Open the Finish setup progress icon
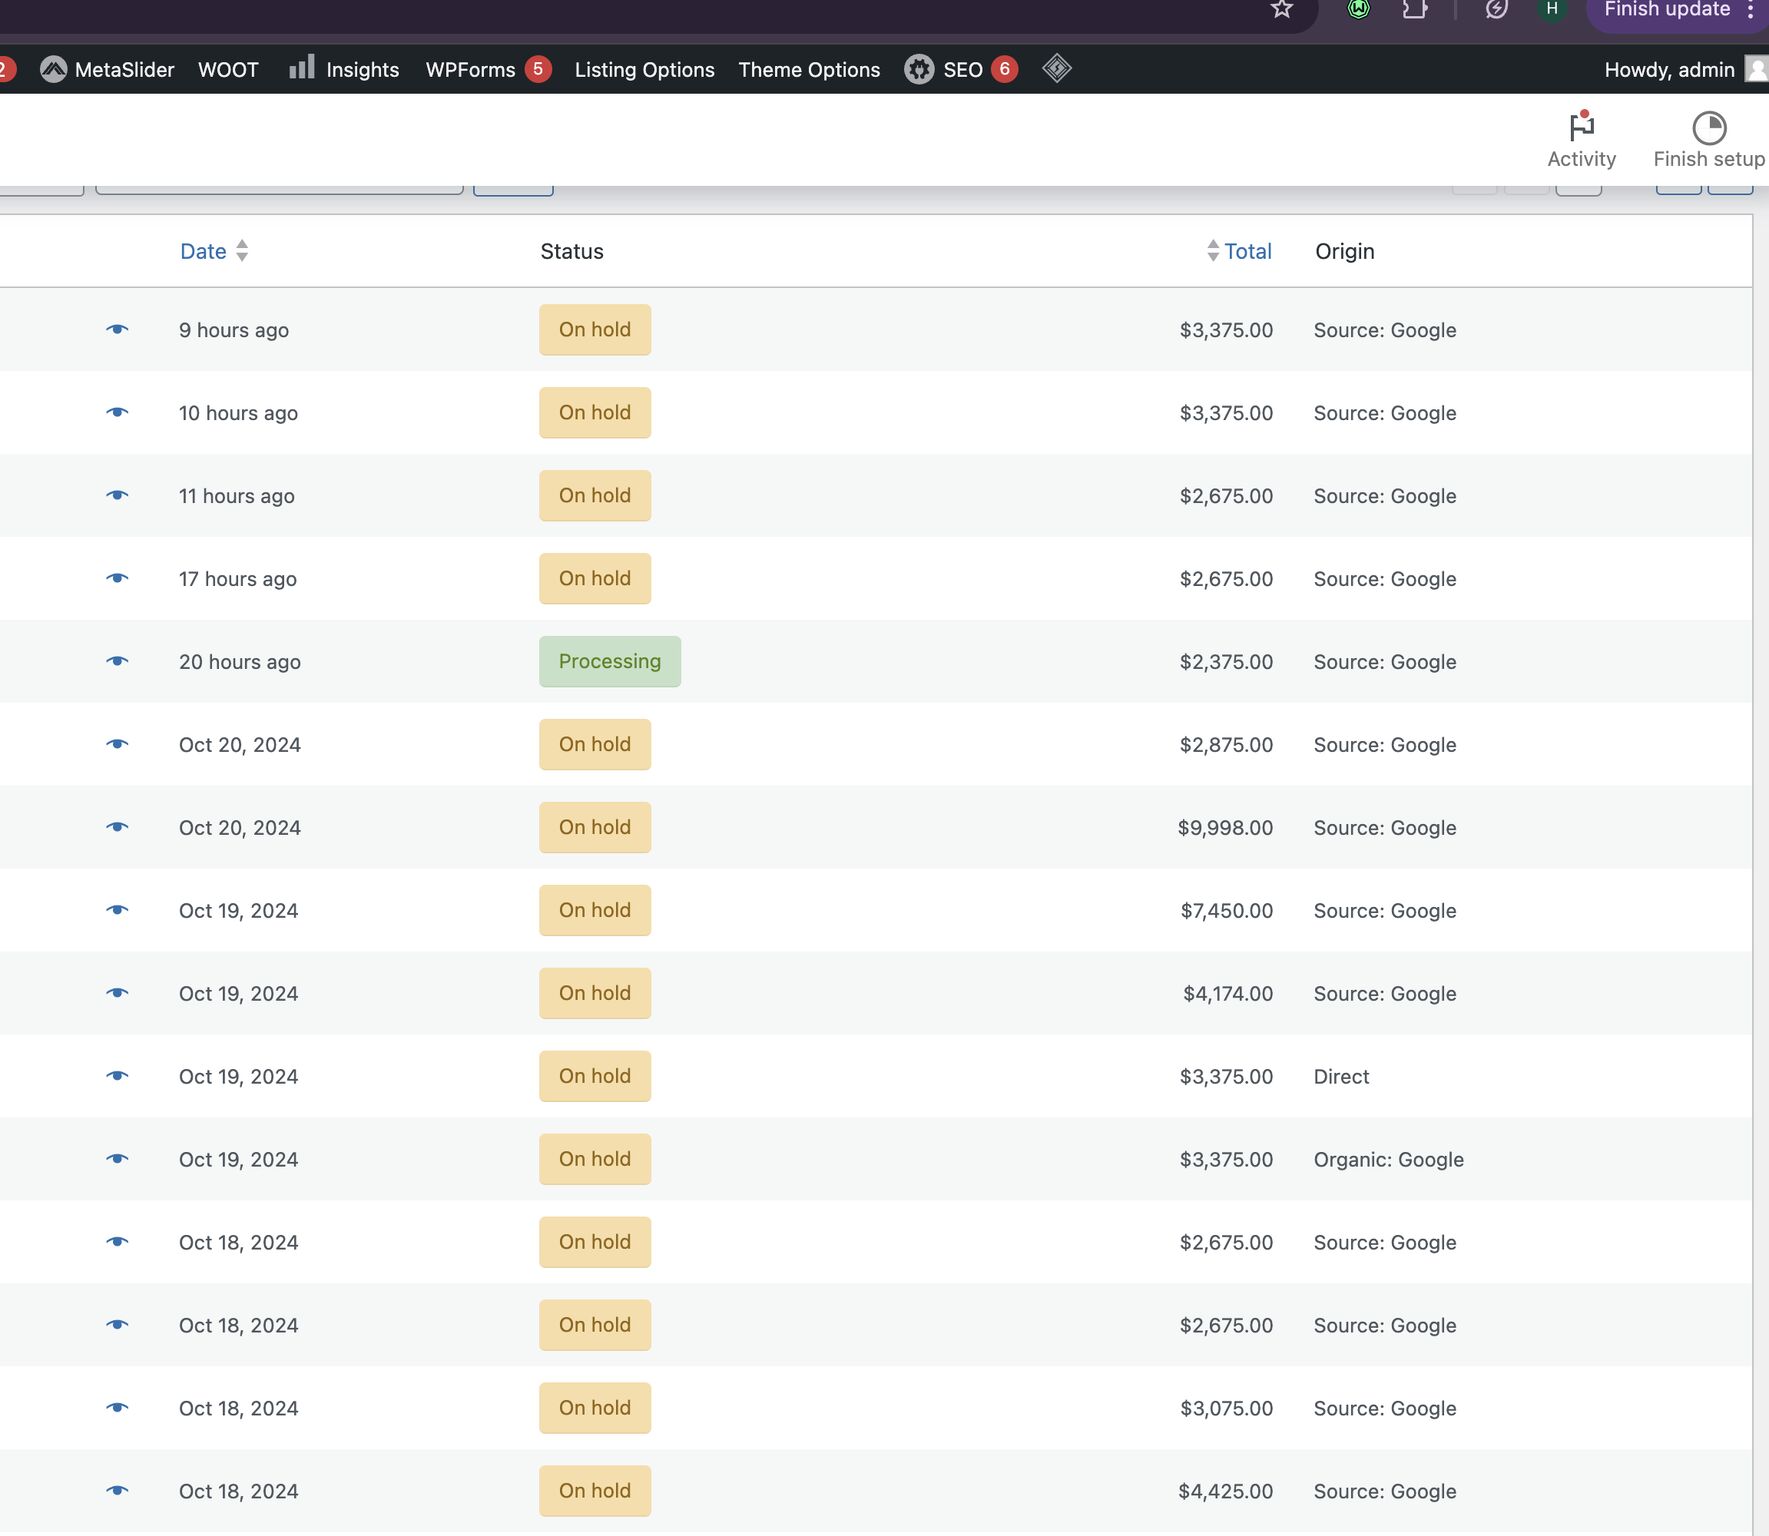 (1709, 128)
